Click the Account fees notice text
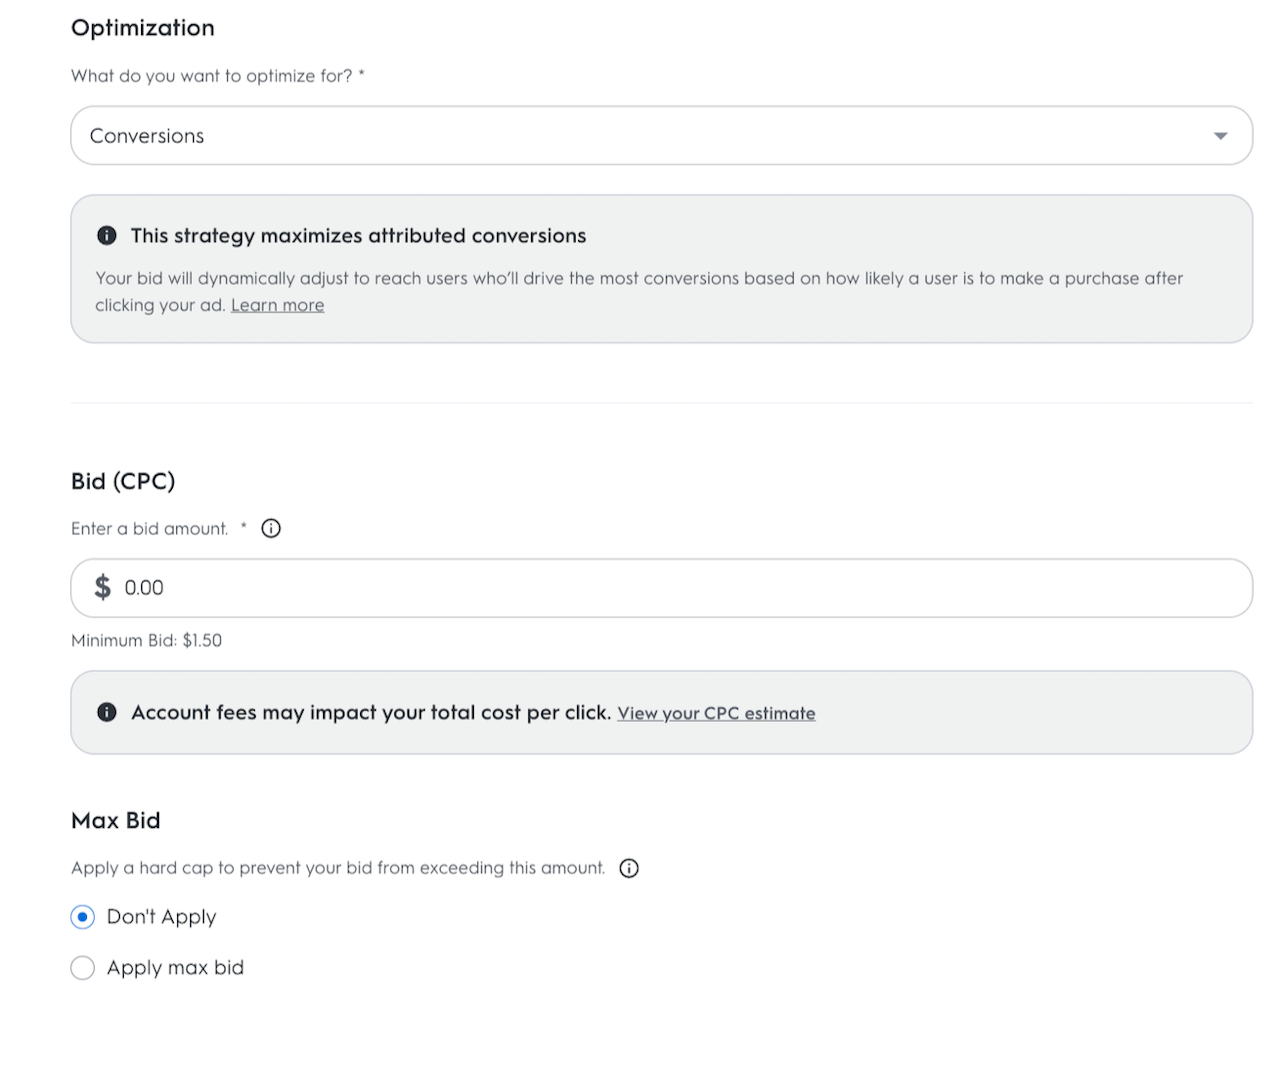The image size is (1280, 1067). coord(370,712)
